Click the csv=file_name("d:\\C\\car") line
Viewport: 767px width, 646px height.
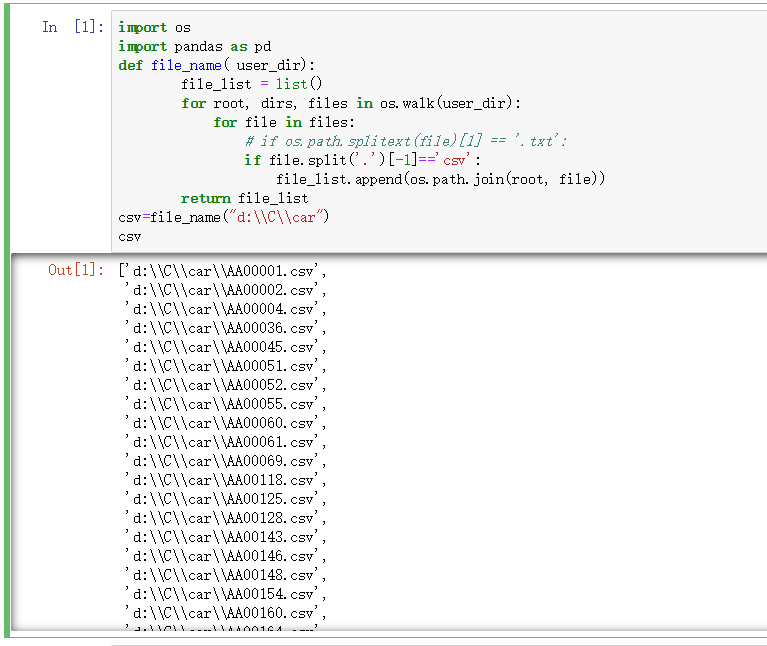pyautogui.click(x=224, y=217)
